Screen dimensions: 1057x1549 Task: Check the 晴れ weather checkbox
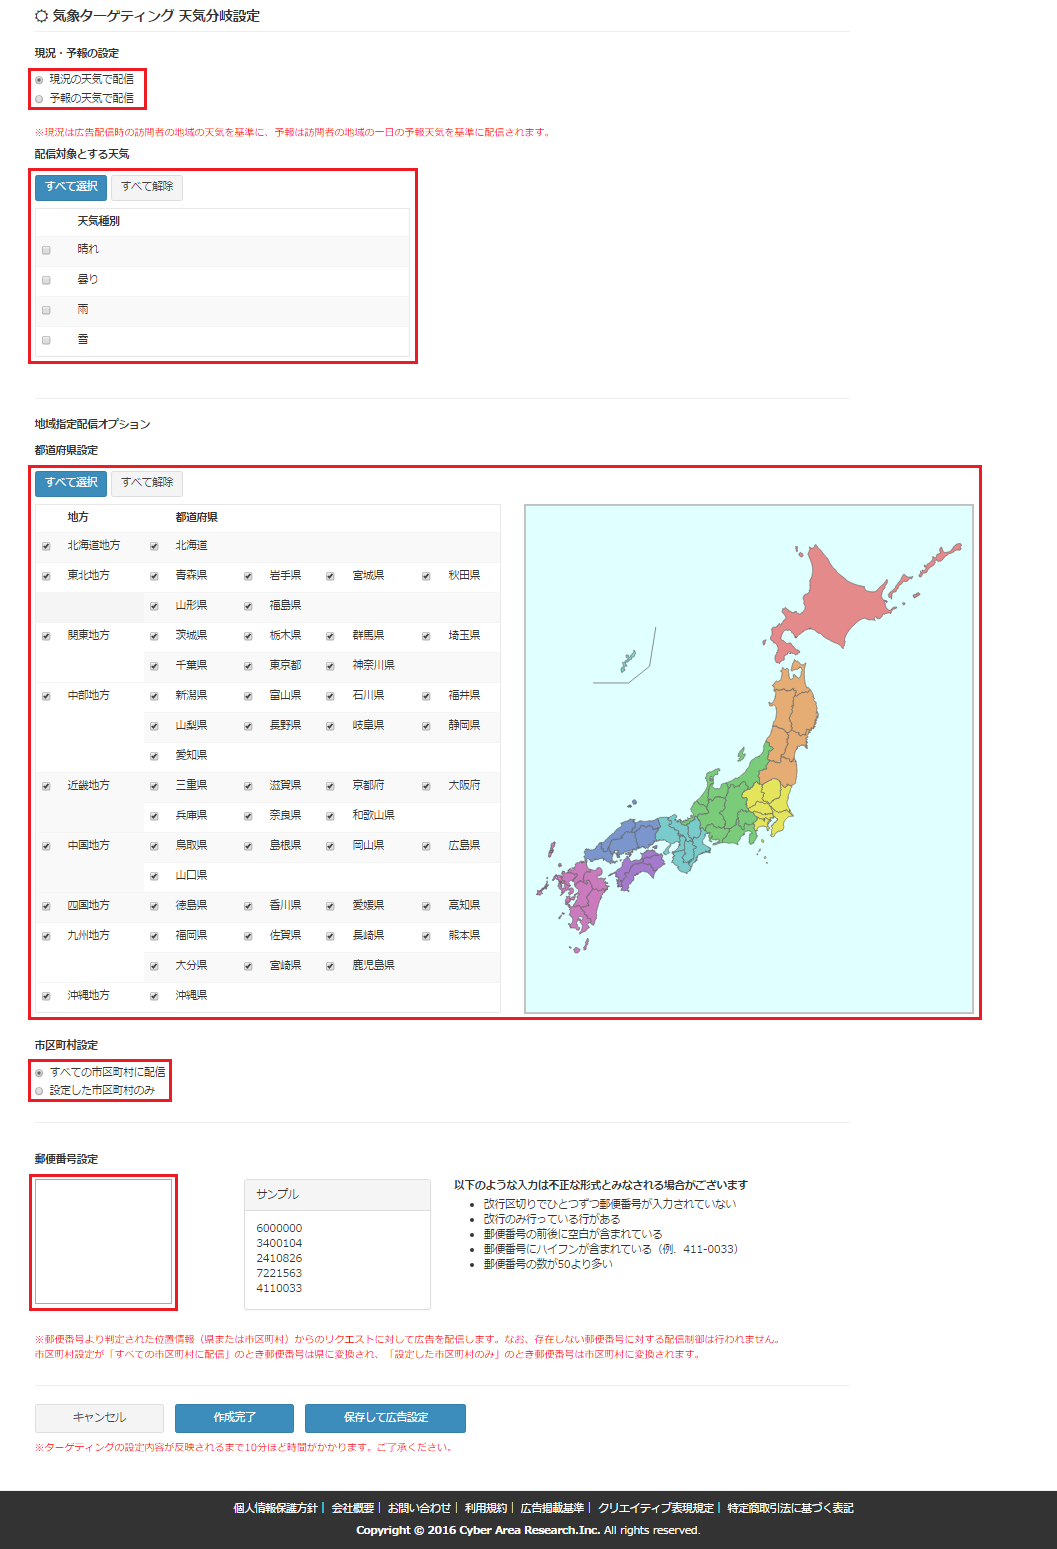pyautogui.click(x=46, y=250)
